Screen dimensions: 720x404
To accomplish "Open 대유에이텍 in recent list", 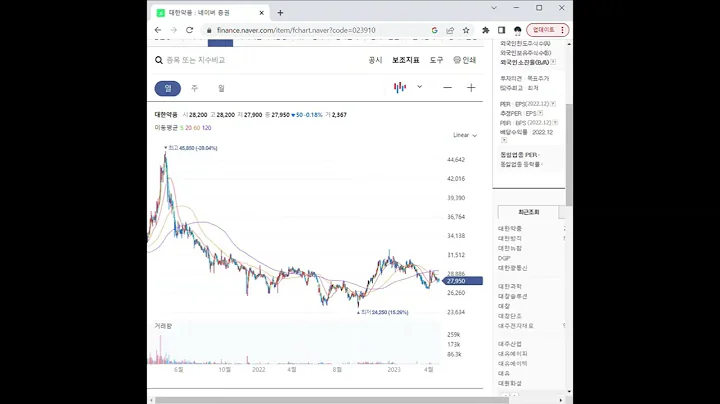I will pos(513,364).
